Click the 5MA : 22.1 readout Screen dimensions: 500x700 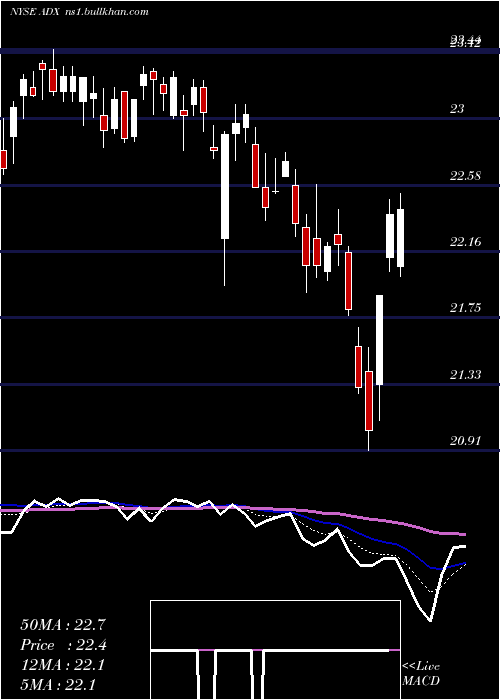(58, 684)
